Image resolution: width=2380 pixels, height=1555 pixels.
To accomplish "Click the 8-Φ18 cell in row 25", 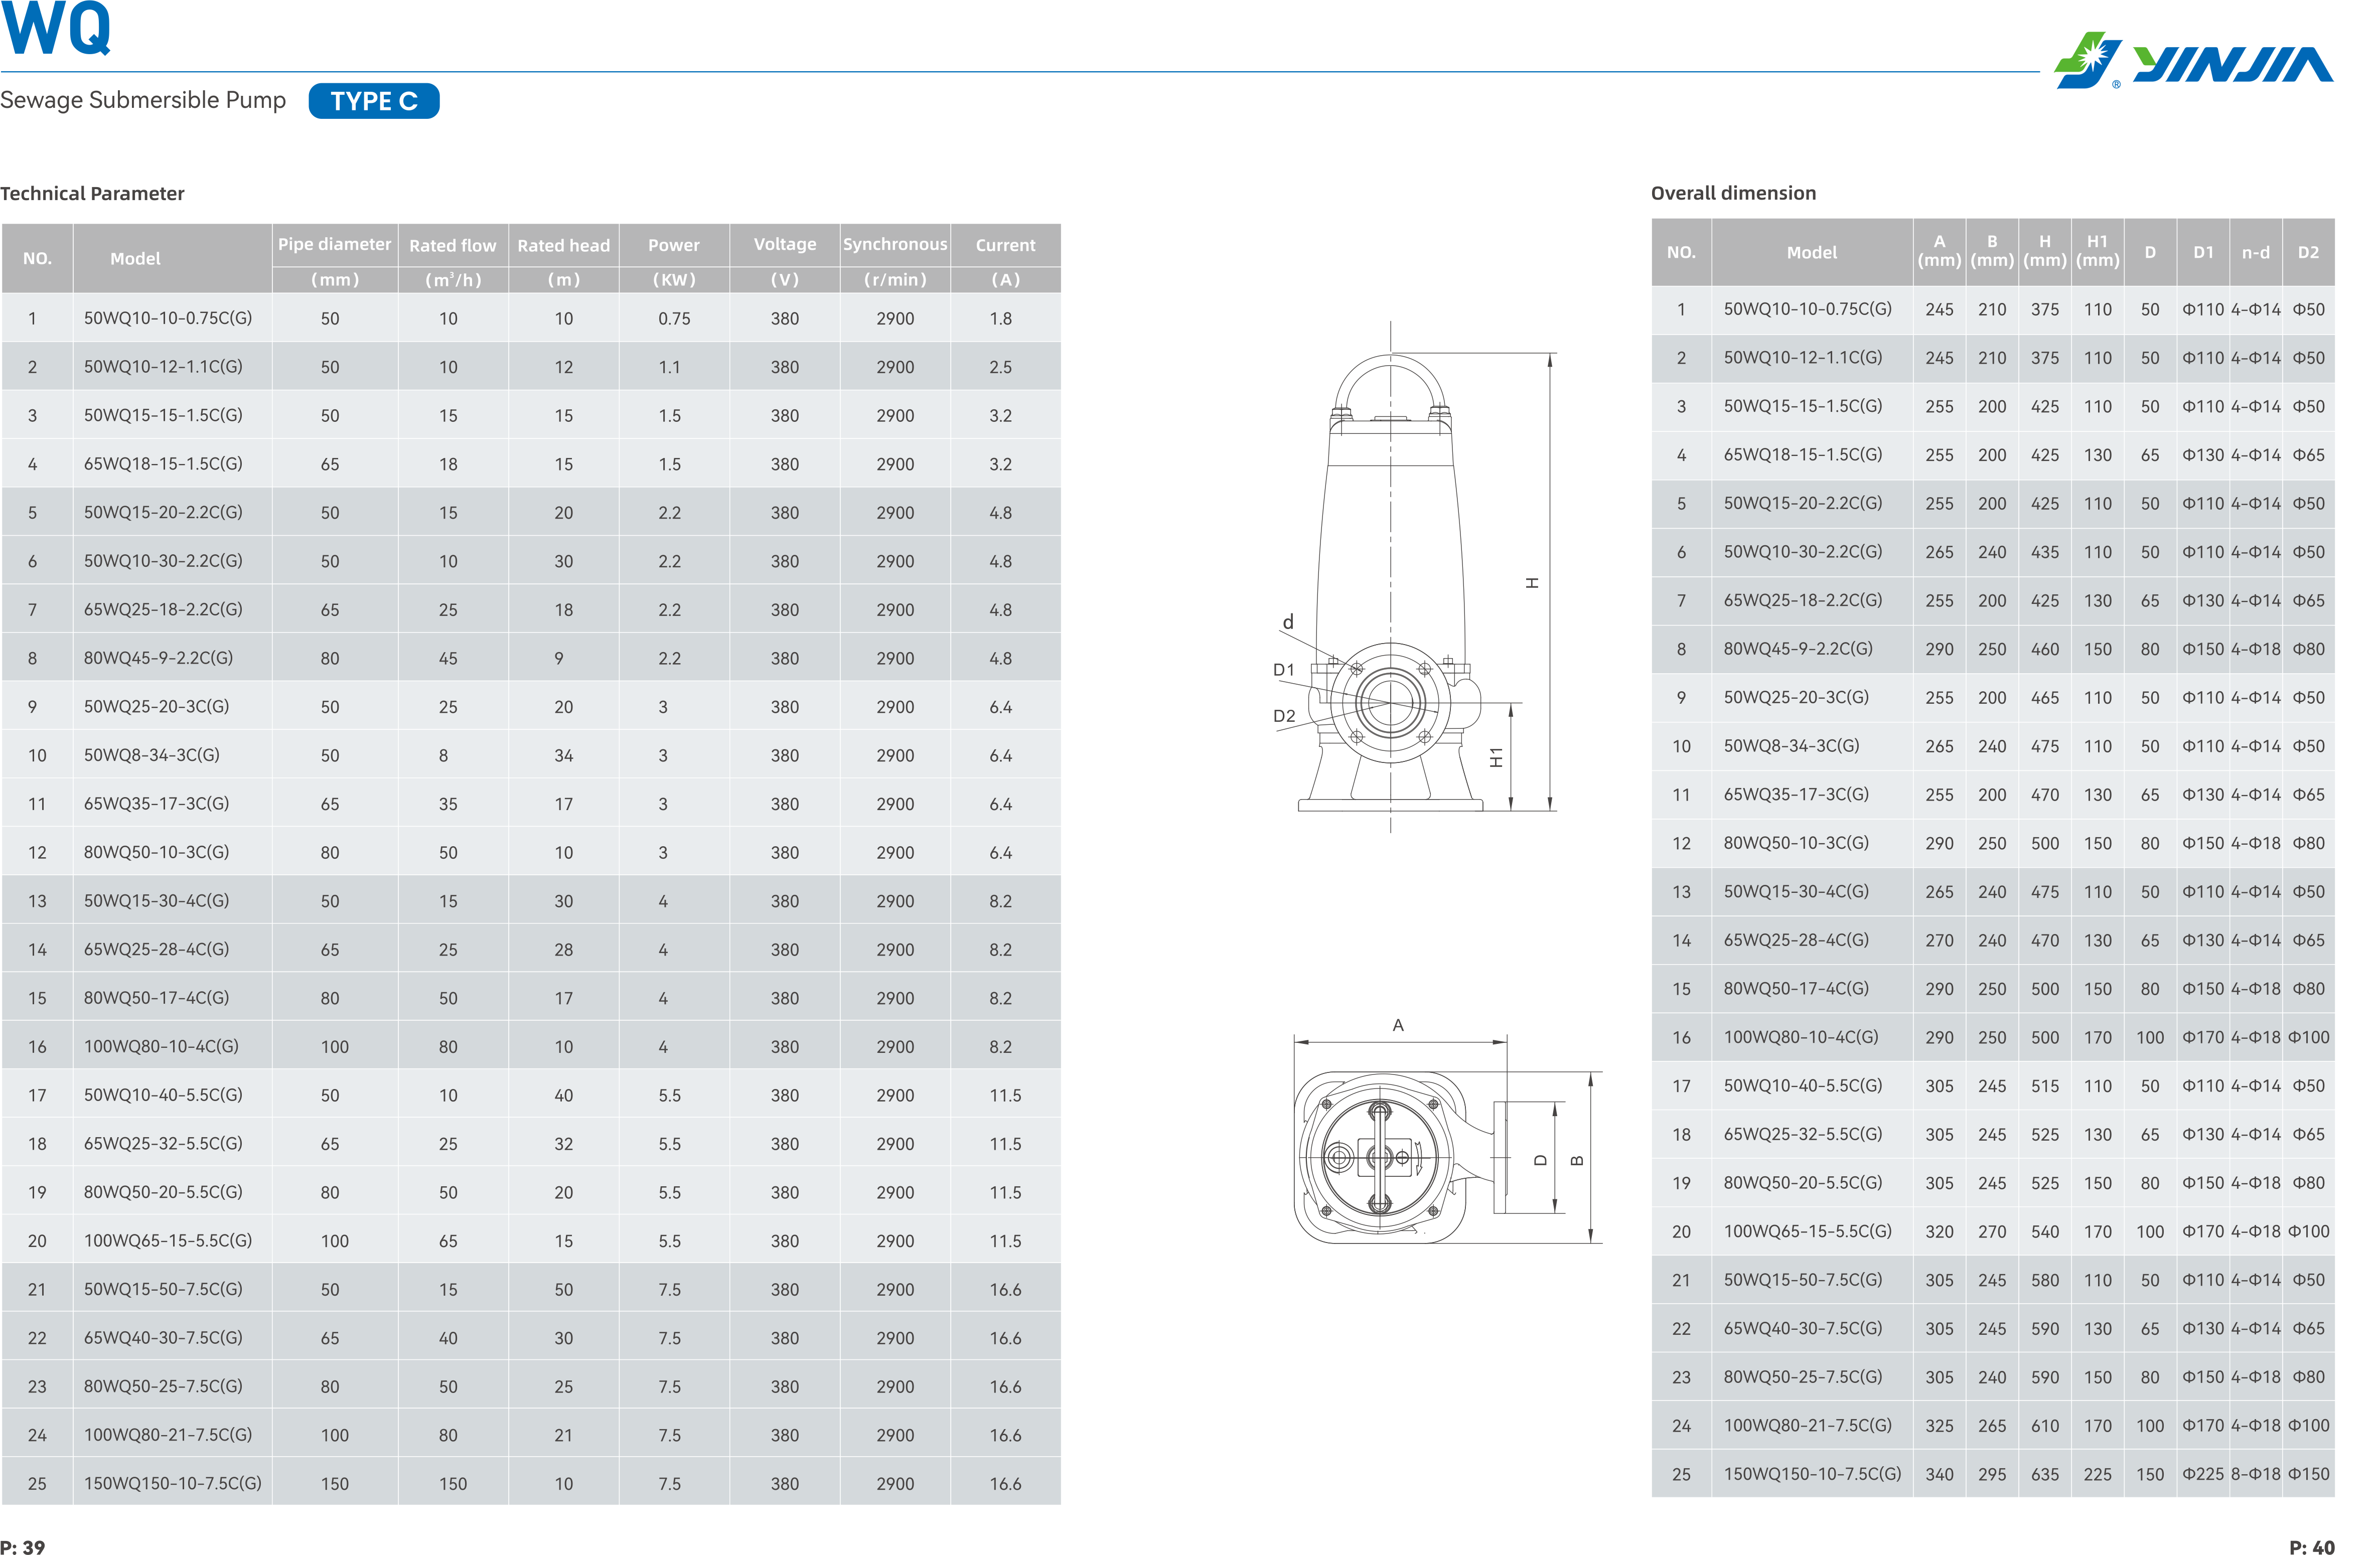I will coord(2255,1474).
